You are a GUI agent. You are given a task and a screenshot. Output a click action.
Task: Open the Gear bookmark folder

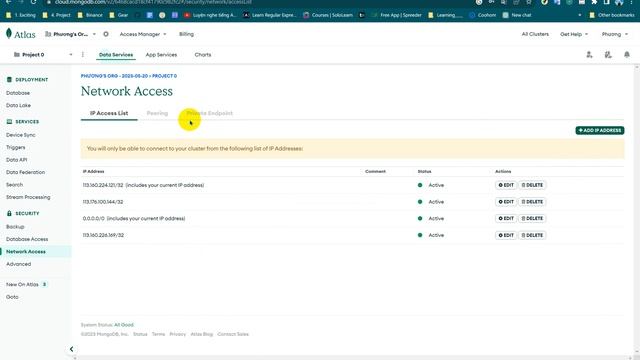coord(119,15)
